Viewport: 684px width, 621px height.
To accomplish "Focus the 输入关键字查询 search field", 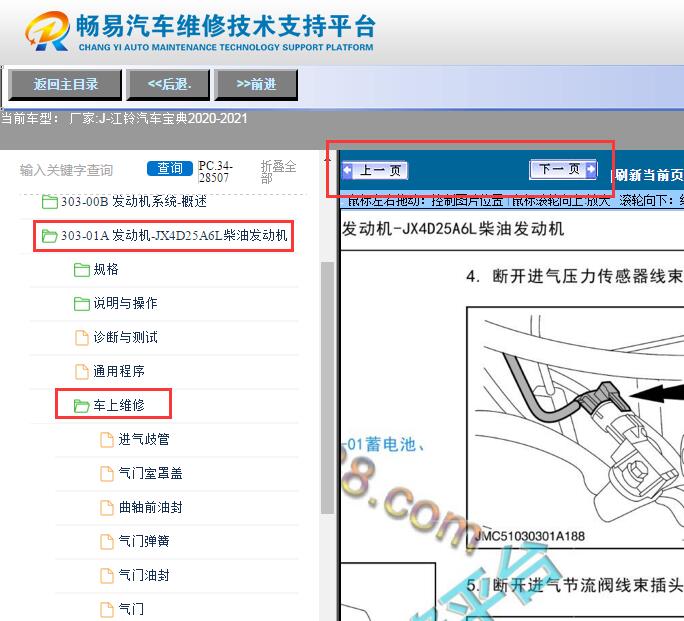I will (x=66, y=170).
